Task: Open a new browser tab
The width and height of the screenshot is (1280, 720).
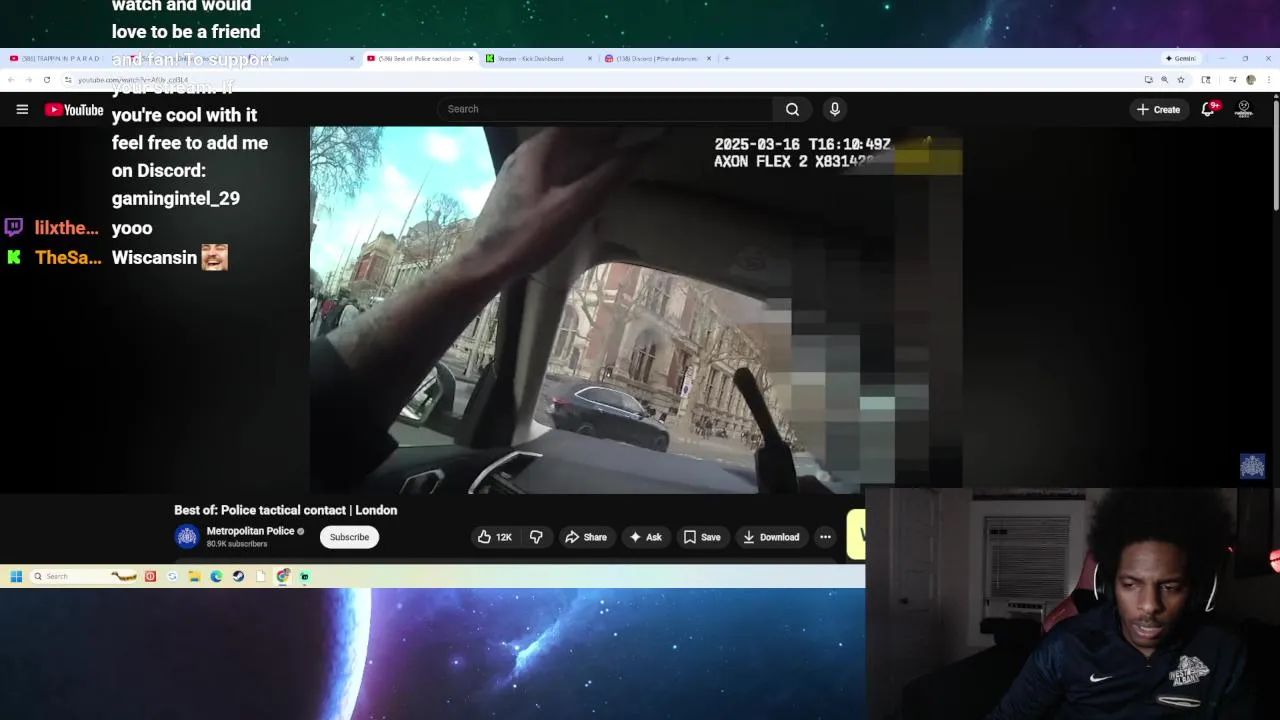Action: pos(727,58)
